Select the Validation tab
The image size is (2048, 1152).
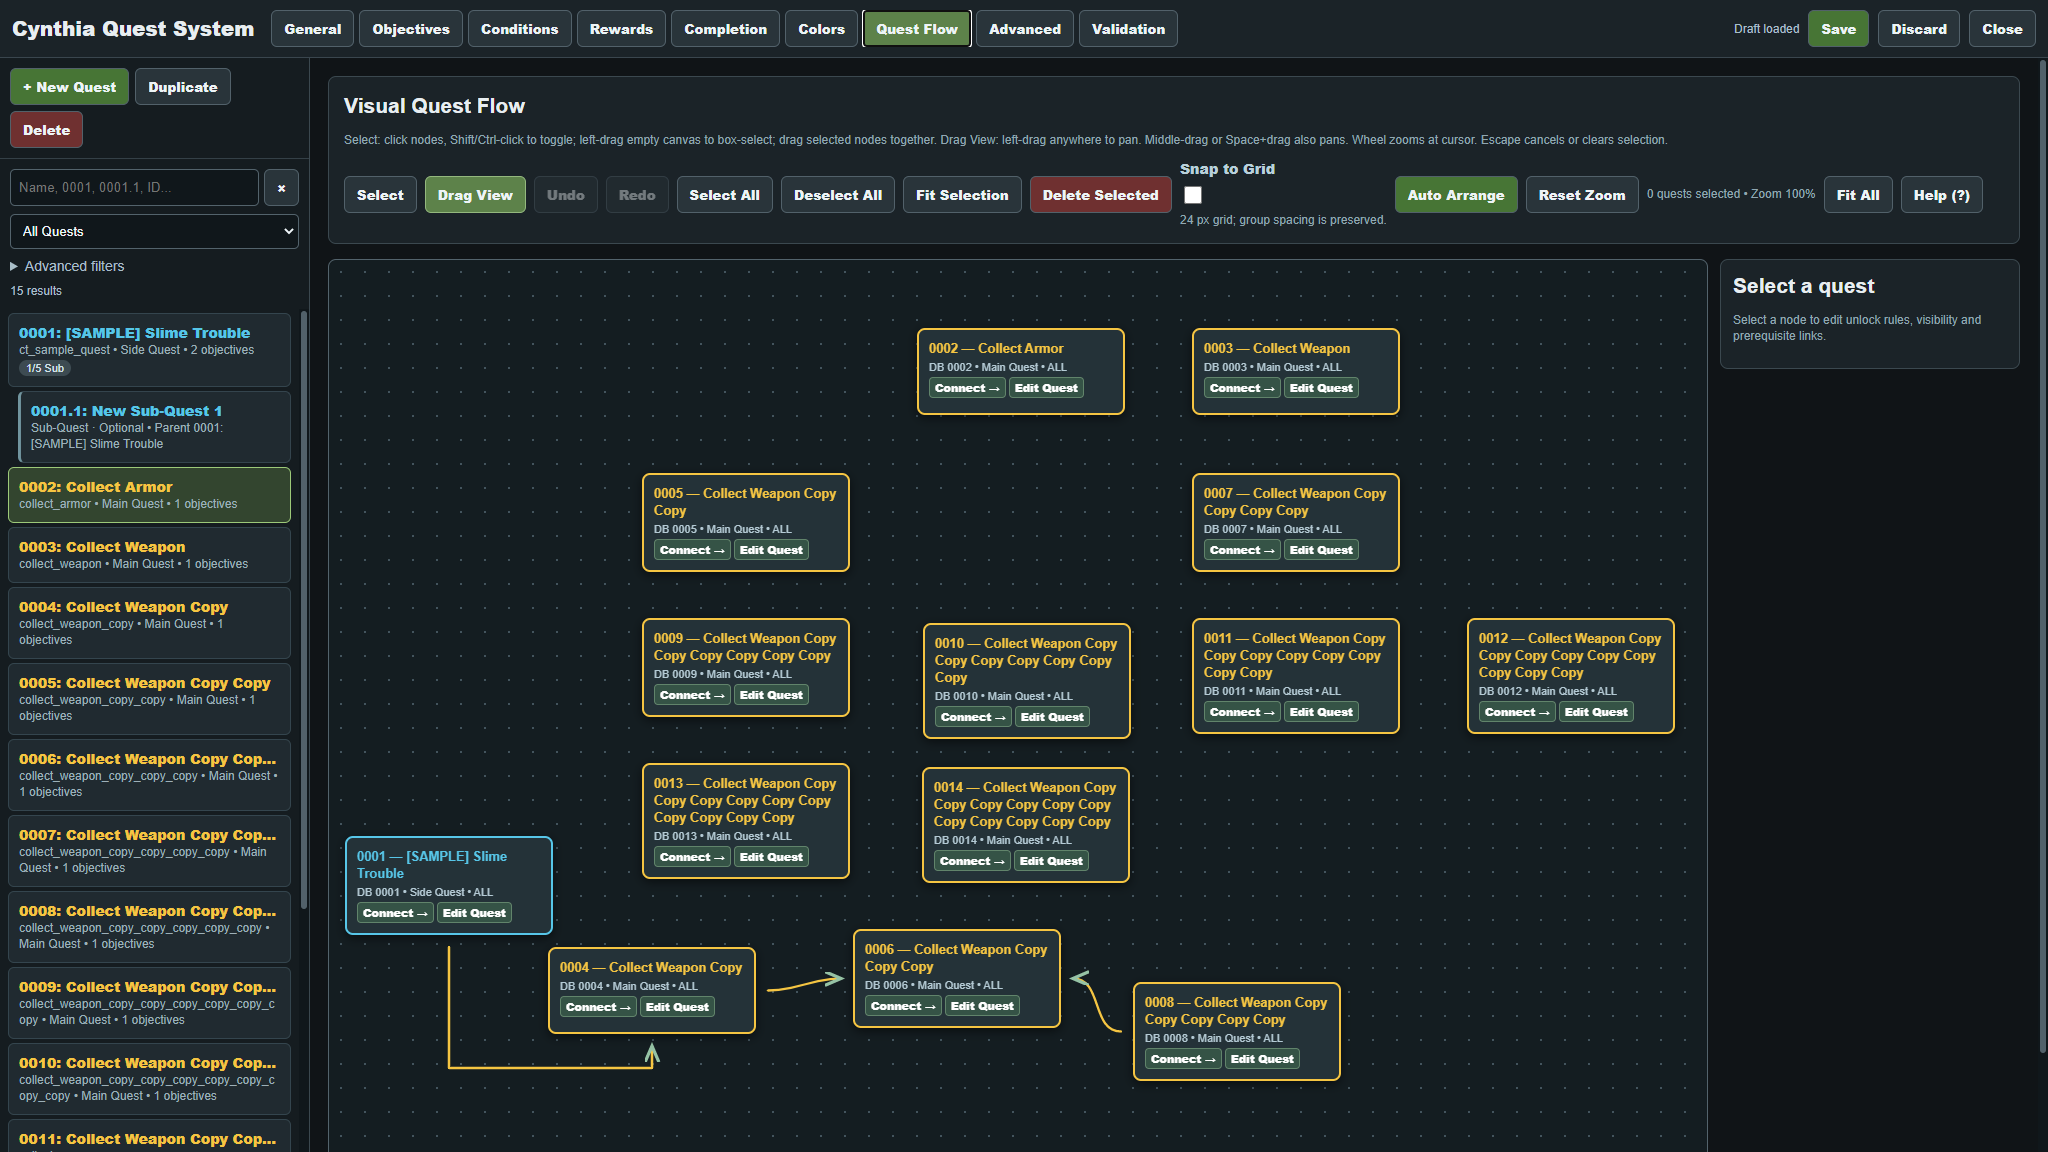(x=1128, y=29)
